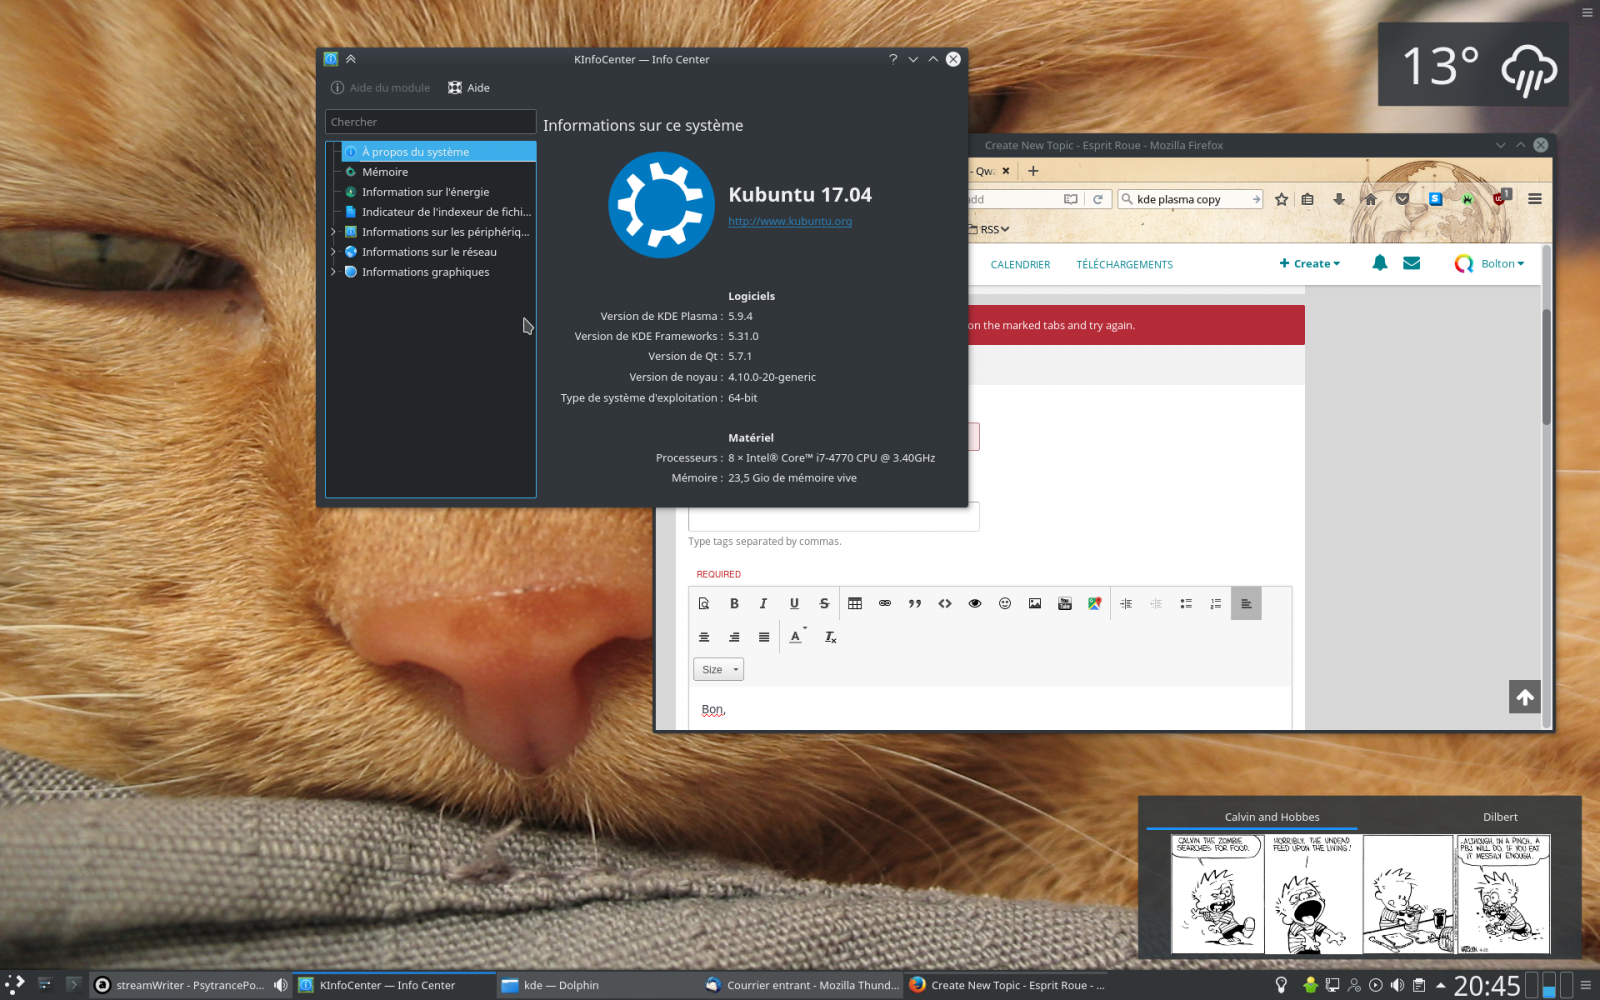Insert an image in the editor
1600x1000 pixels.
pos(1035,603)
